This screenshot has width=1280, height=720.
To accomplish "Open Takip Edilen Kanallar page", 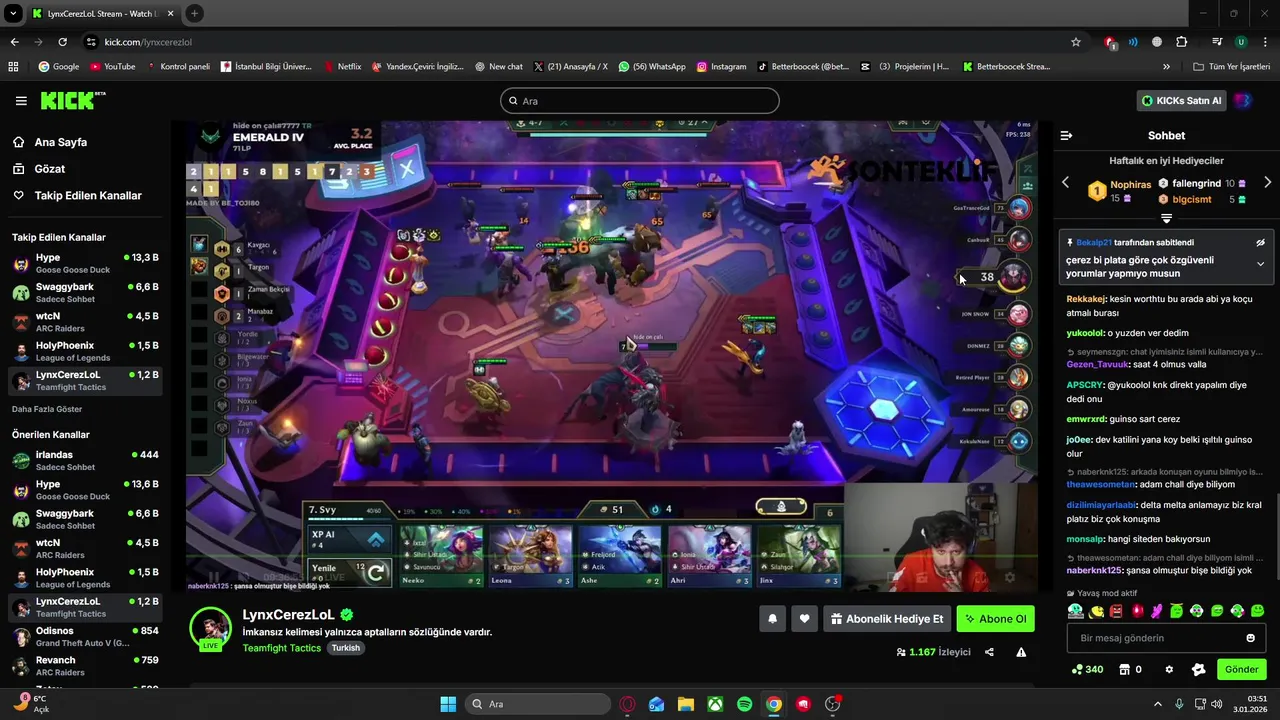I will [88, 196].
